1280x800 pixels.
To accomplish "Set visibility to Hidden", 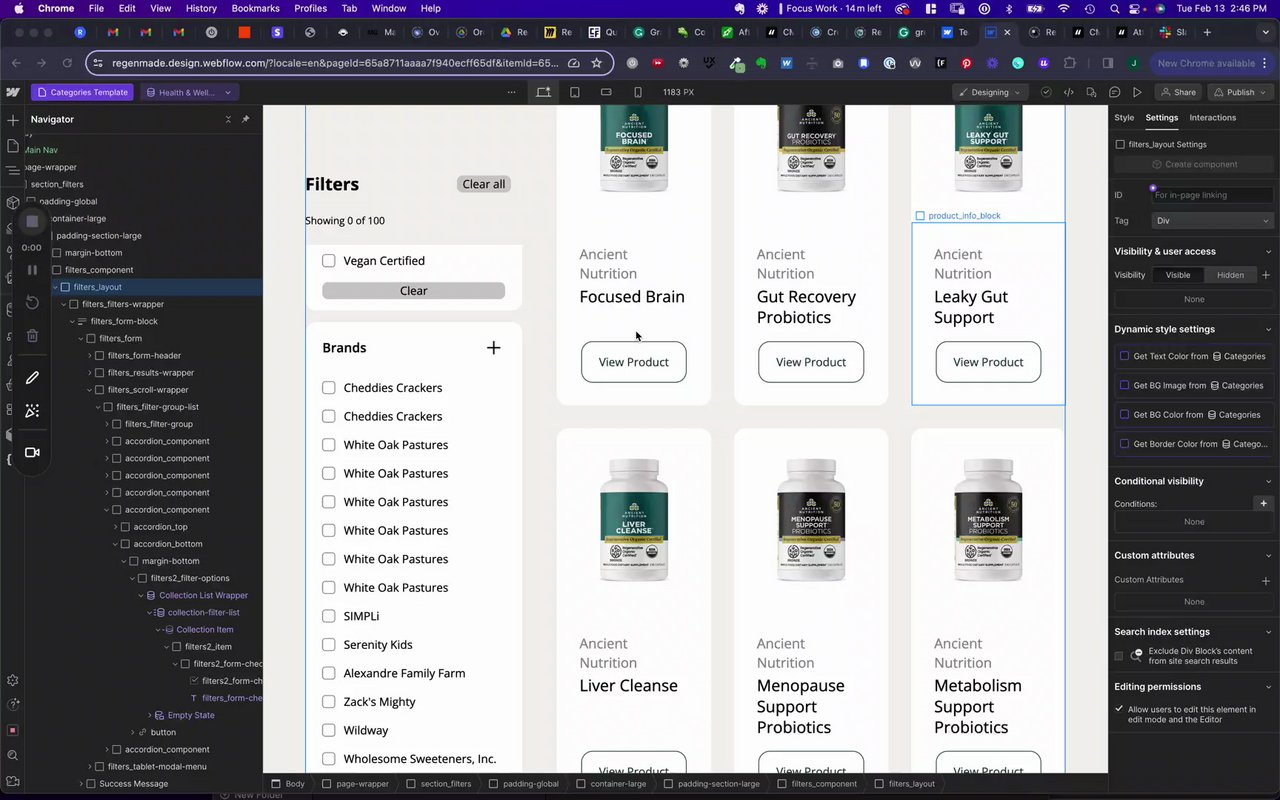I will [1230, 275].
